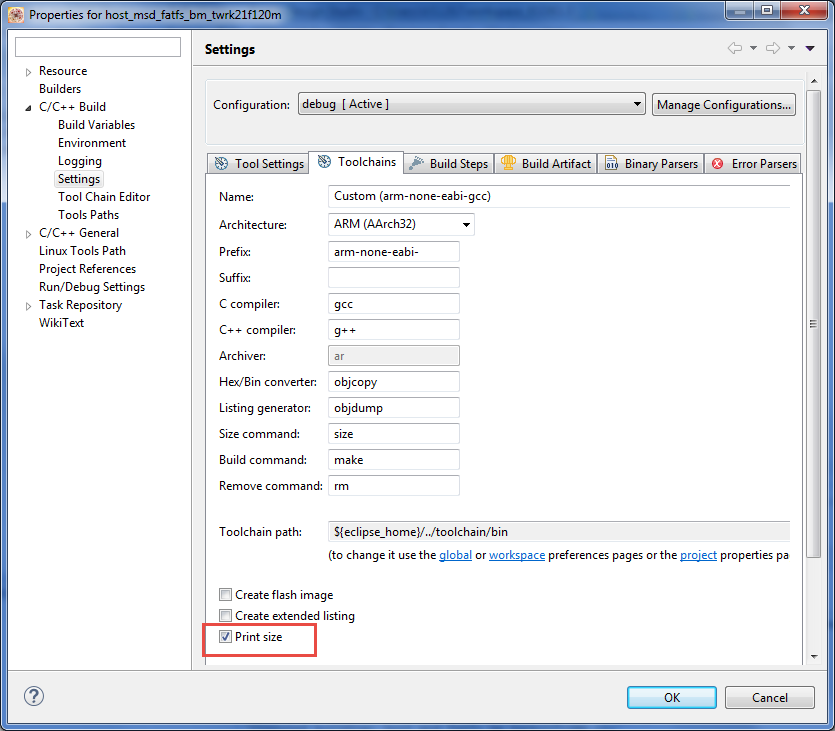Switch to the Toolchains tab
This screenshot has width=835, height=731.
pos(356,162)
